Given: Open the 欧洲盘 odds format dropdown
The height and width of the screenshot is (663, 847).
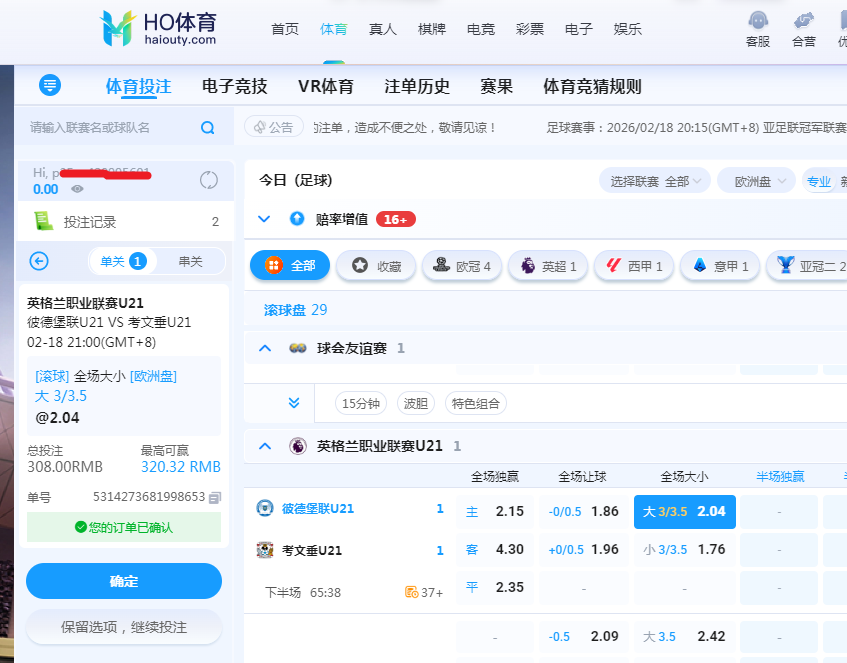Looking at the screenshot, I should [757, 181].
